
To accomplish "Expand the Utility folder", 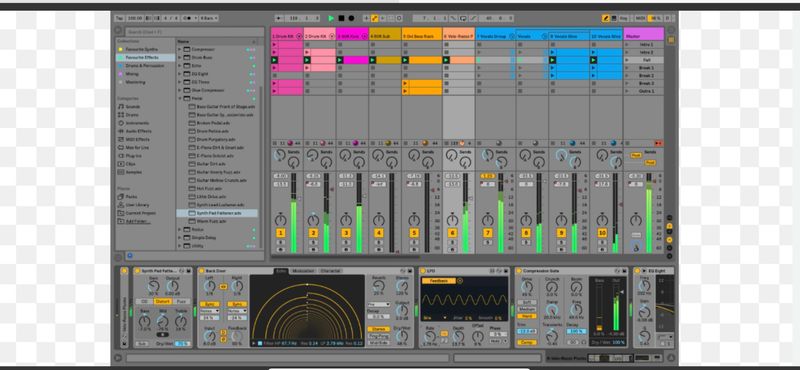I will pos(180,245).
